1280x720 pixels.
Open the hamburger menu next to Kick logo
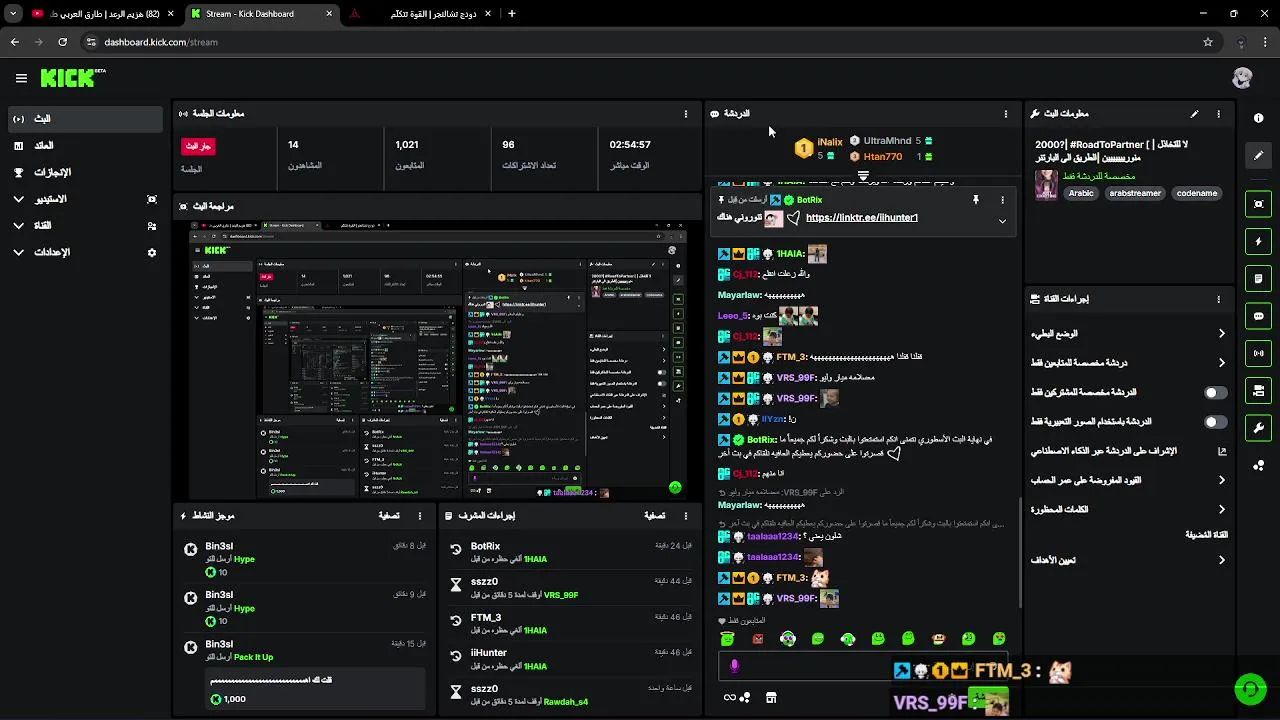tap(21, 78)
